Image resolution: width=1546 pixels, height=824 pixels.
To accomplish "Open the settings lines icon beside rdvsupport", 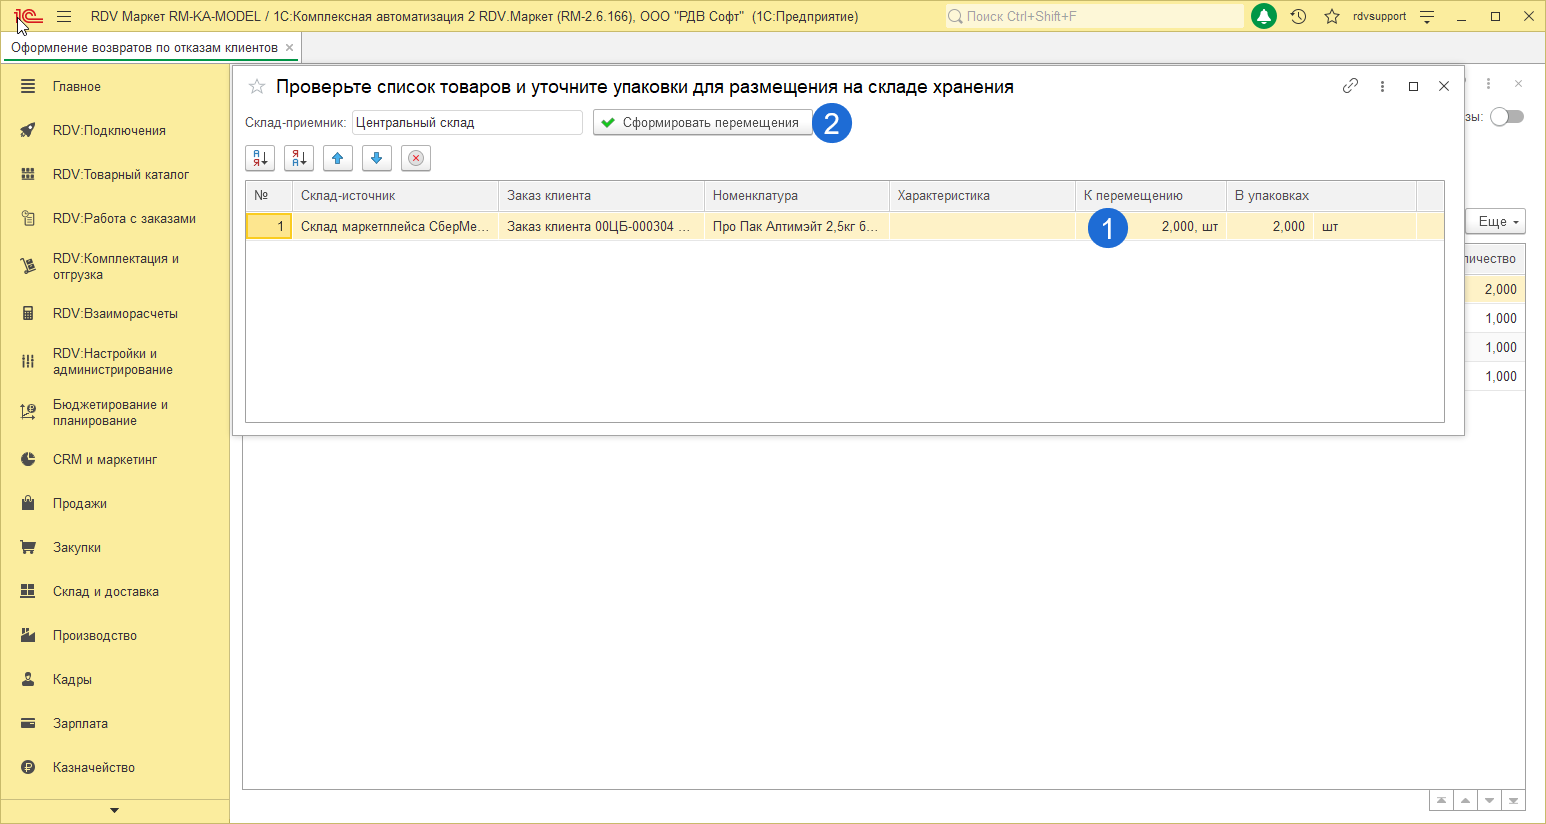I will point(1427,16).
